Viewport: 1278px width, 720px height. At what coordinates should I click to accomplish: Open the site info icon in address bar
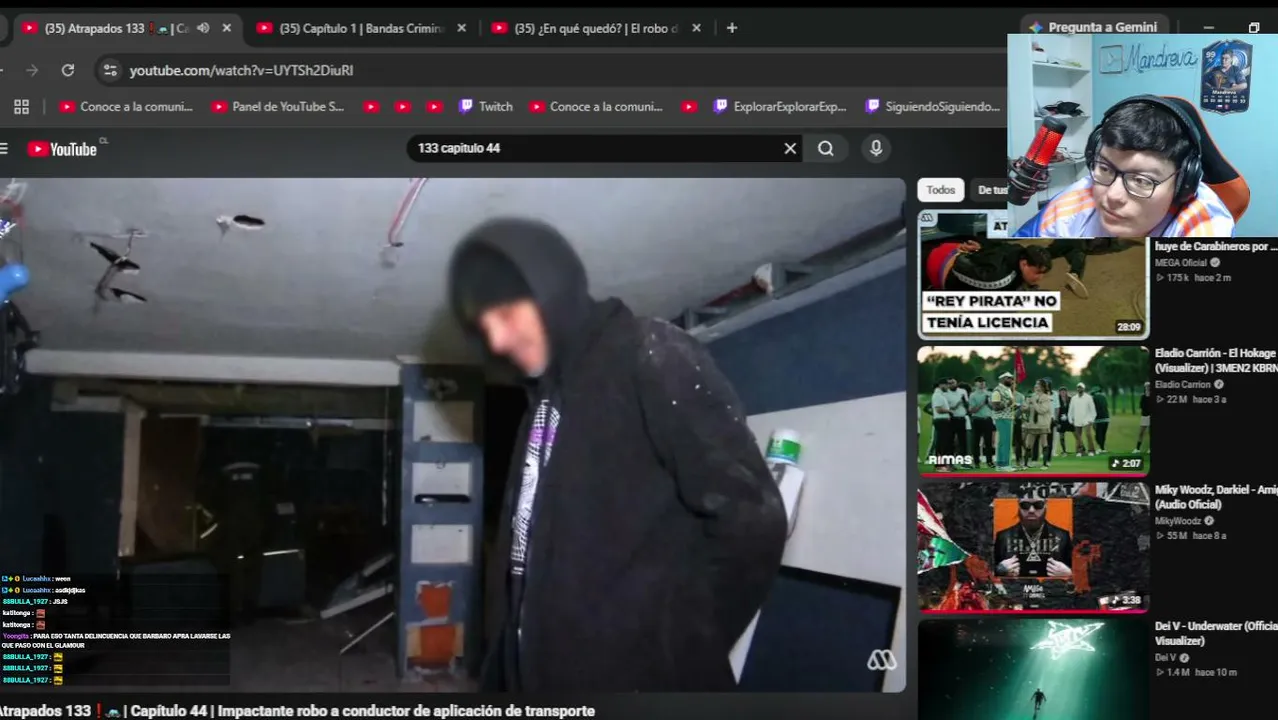(110, 70)
